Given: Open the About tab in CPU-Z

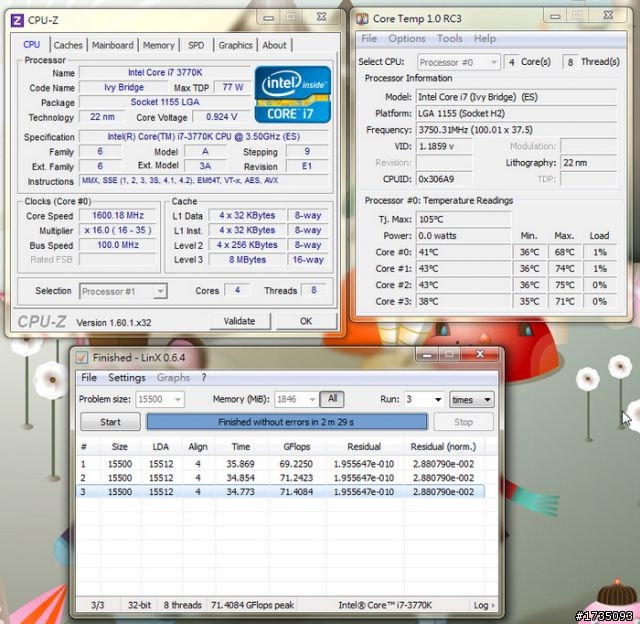Looking at the screenshot, I should [x=274, y=45].
